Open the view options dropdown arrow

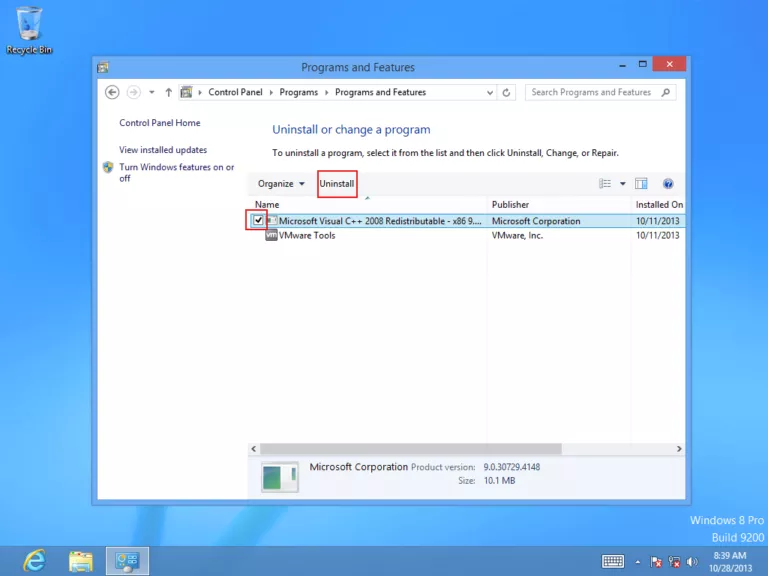pos(623,184)
